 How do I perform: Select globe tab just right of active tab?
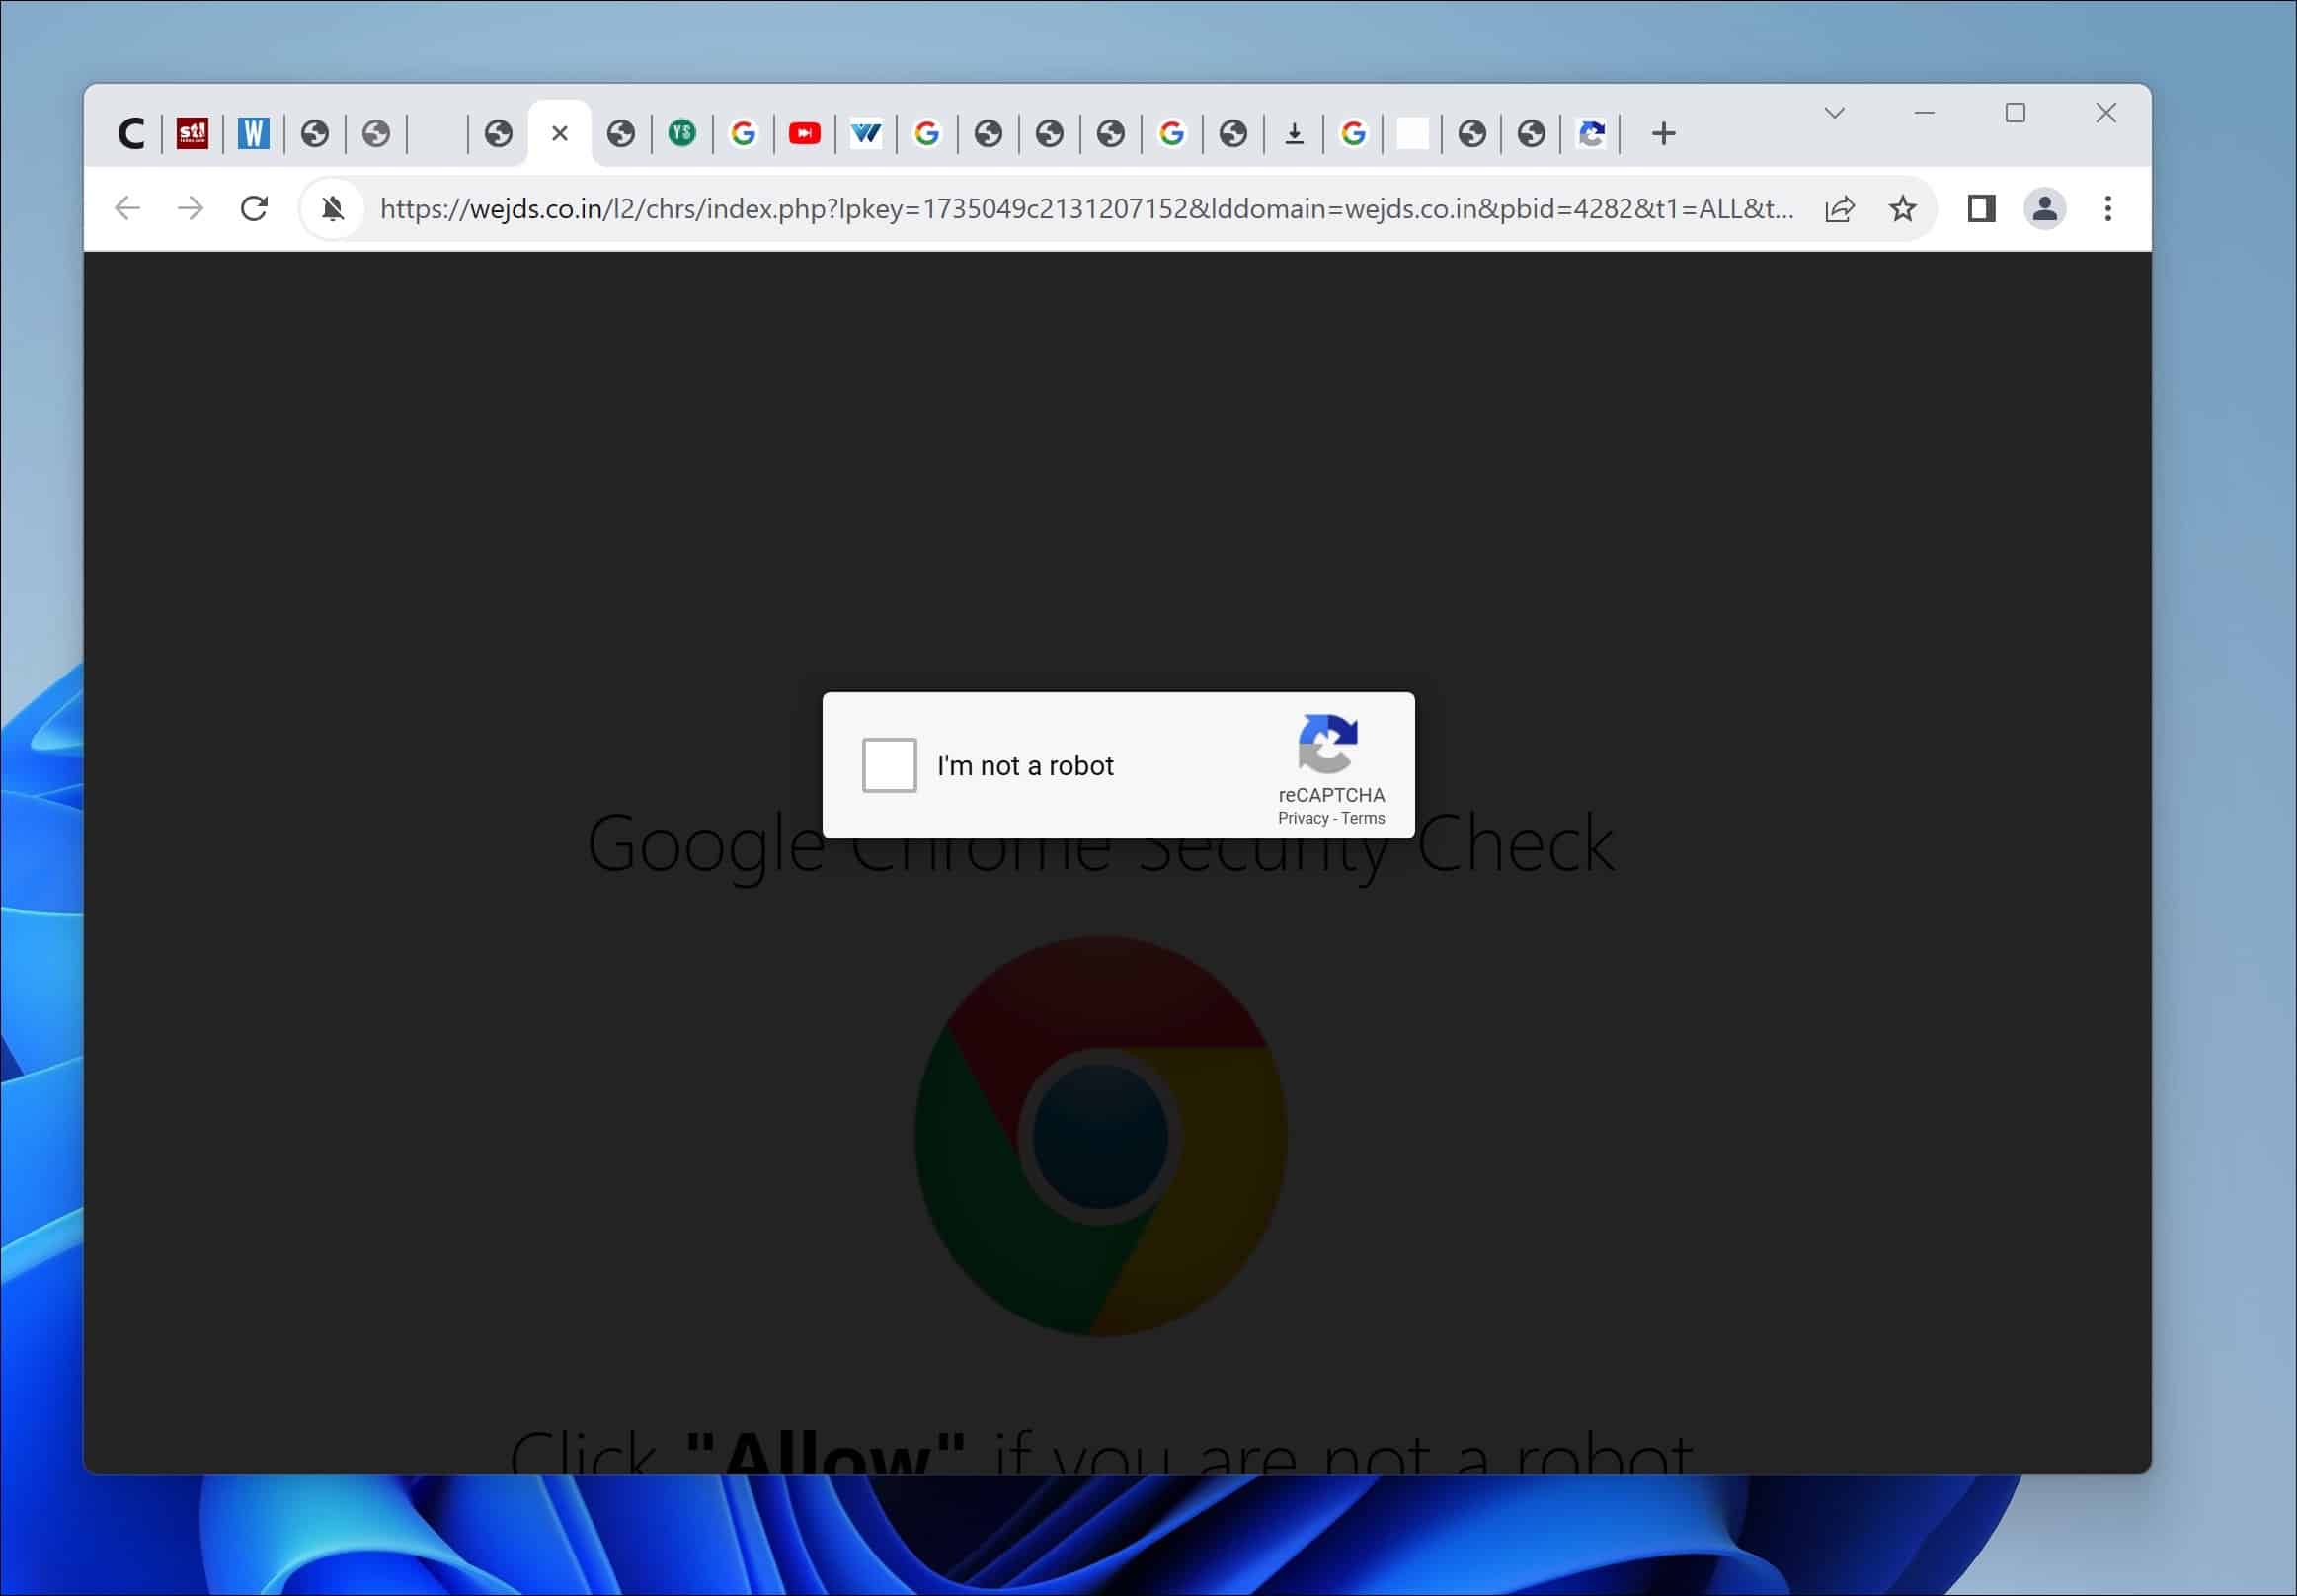click(x=621, y=133)
